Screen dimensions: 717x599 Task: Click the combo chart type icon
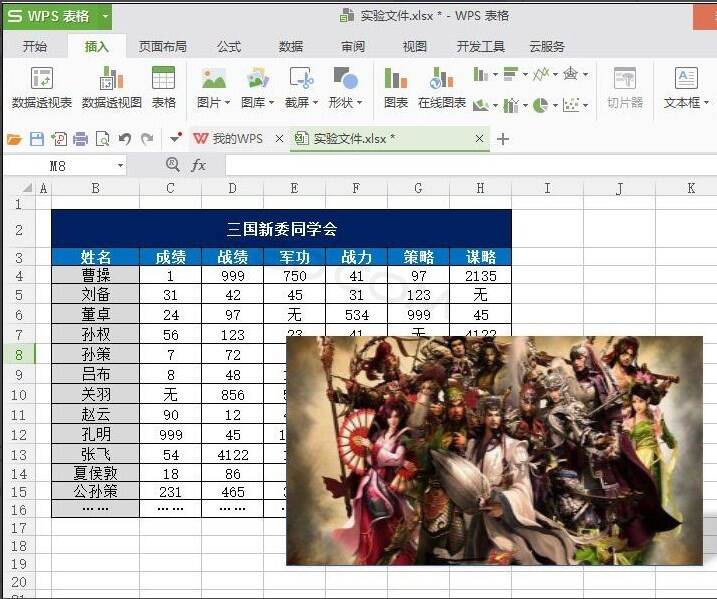click(x=511, y=105)
